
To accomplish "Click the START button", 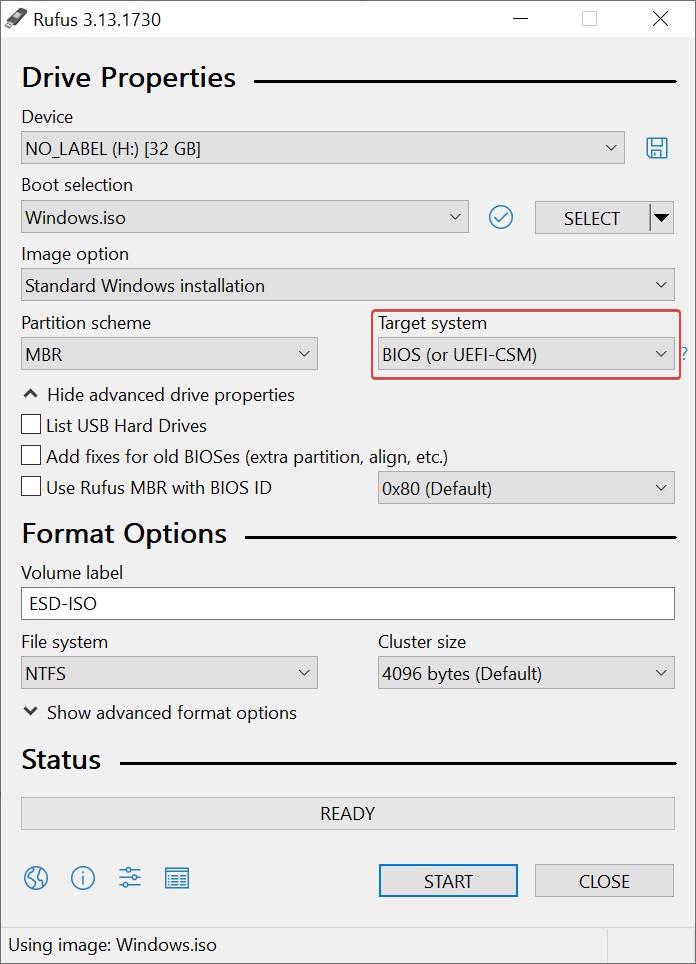I will (x=448, y=881).
